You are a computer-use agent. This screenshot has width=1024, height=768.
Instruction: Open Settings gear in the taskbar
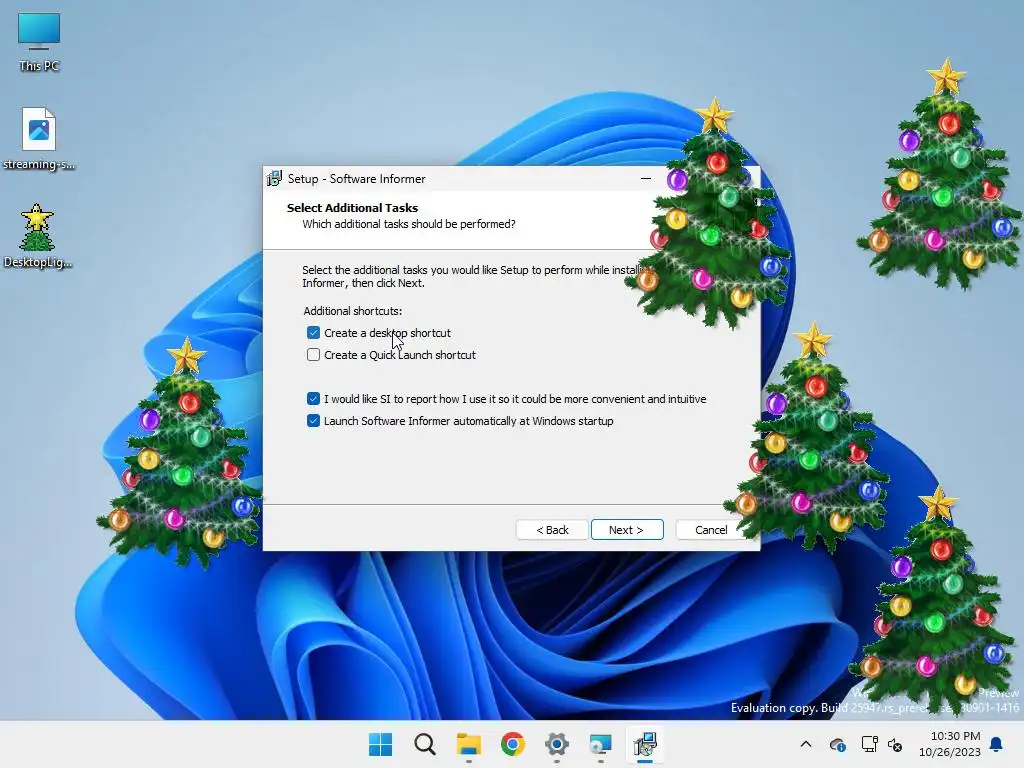557,744
